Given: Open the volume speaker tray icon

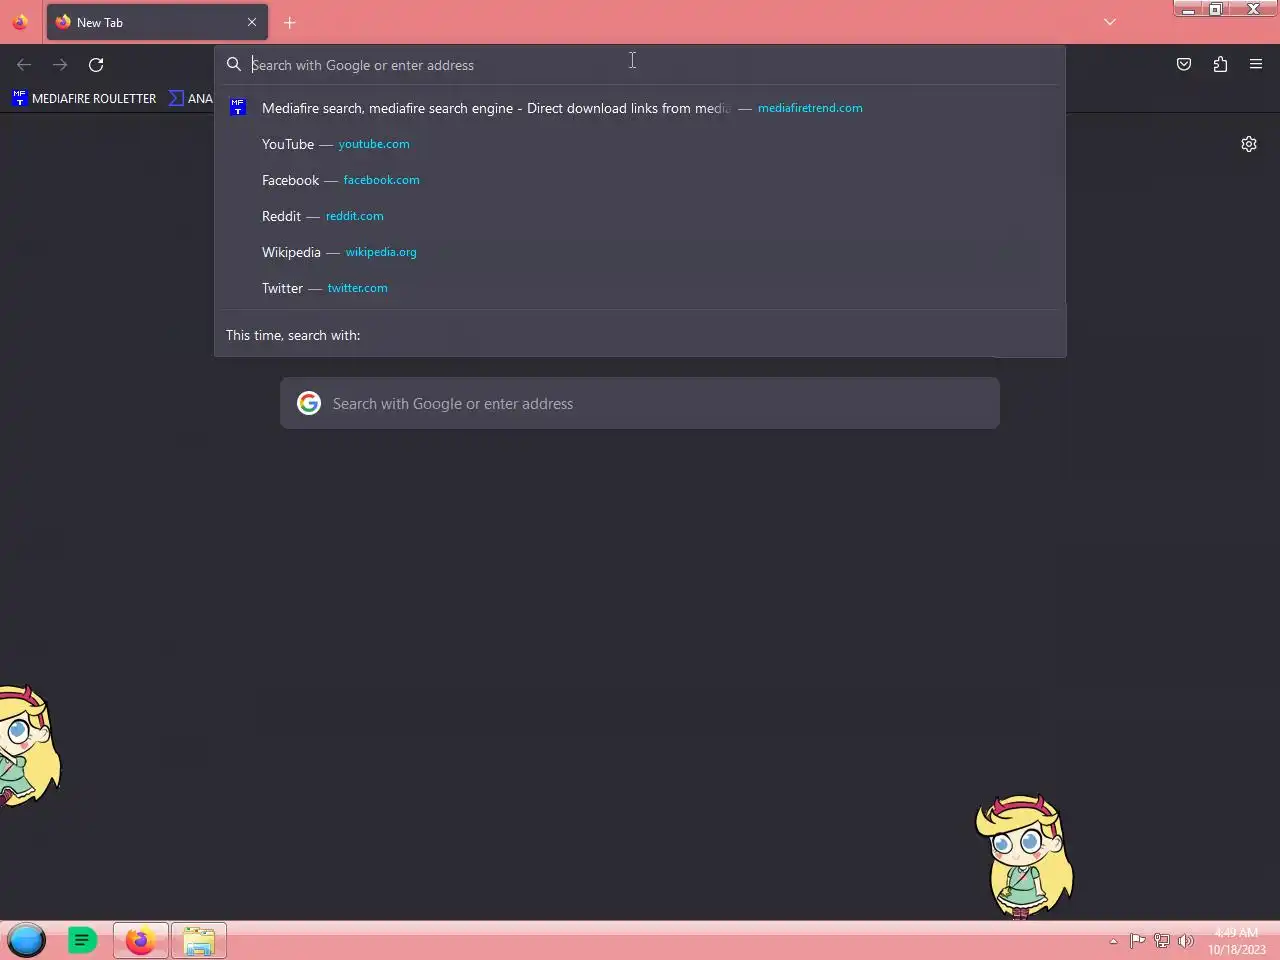Looking at the screenshot, I should pos(1186,941).
